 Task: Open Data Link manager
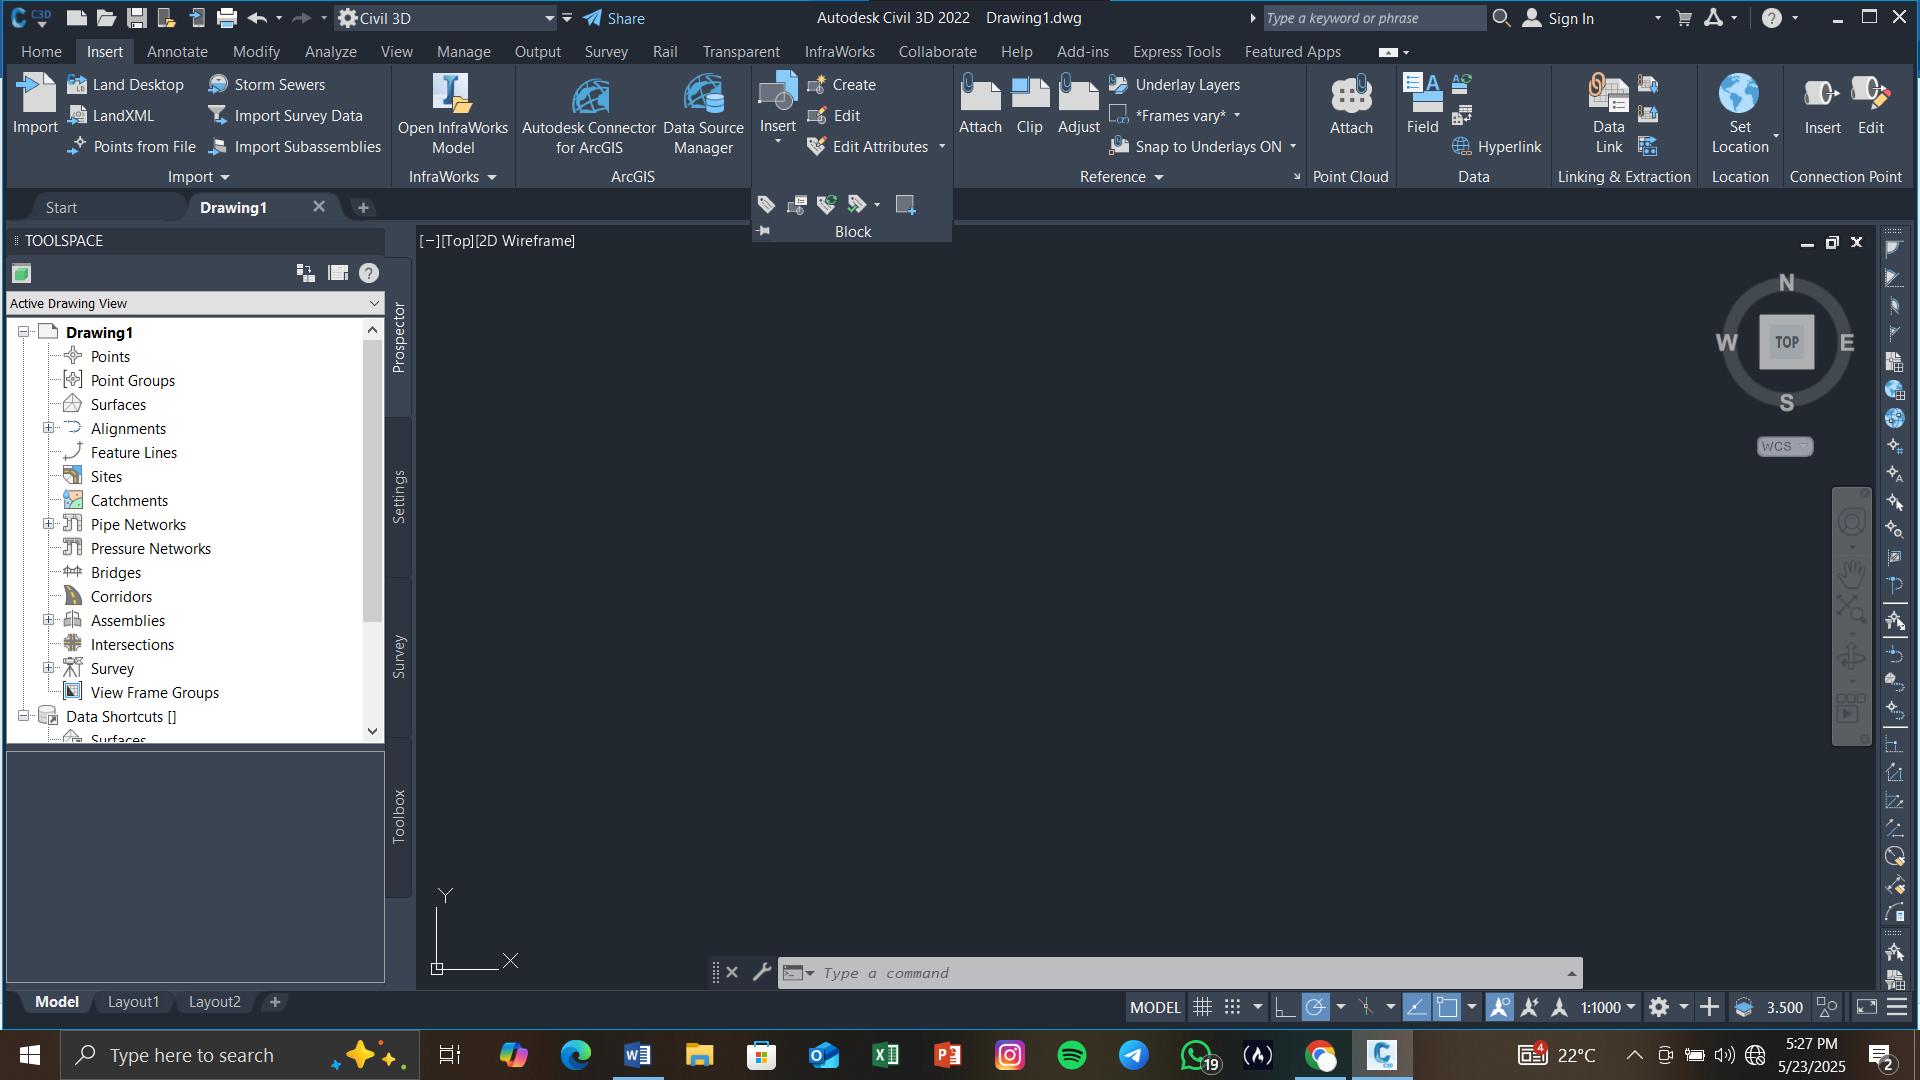pos(1608,113)
